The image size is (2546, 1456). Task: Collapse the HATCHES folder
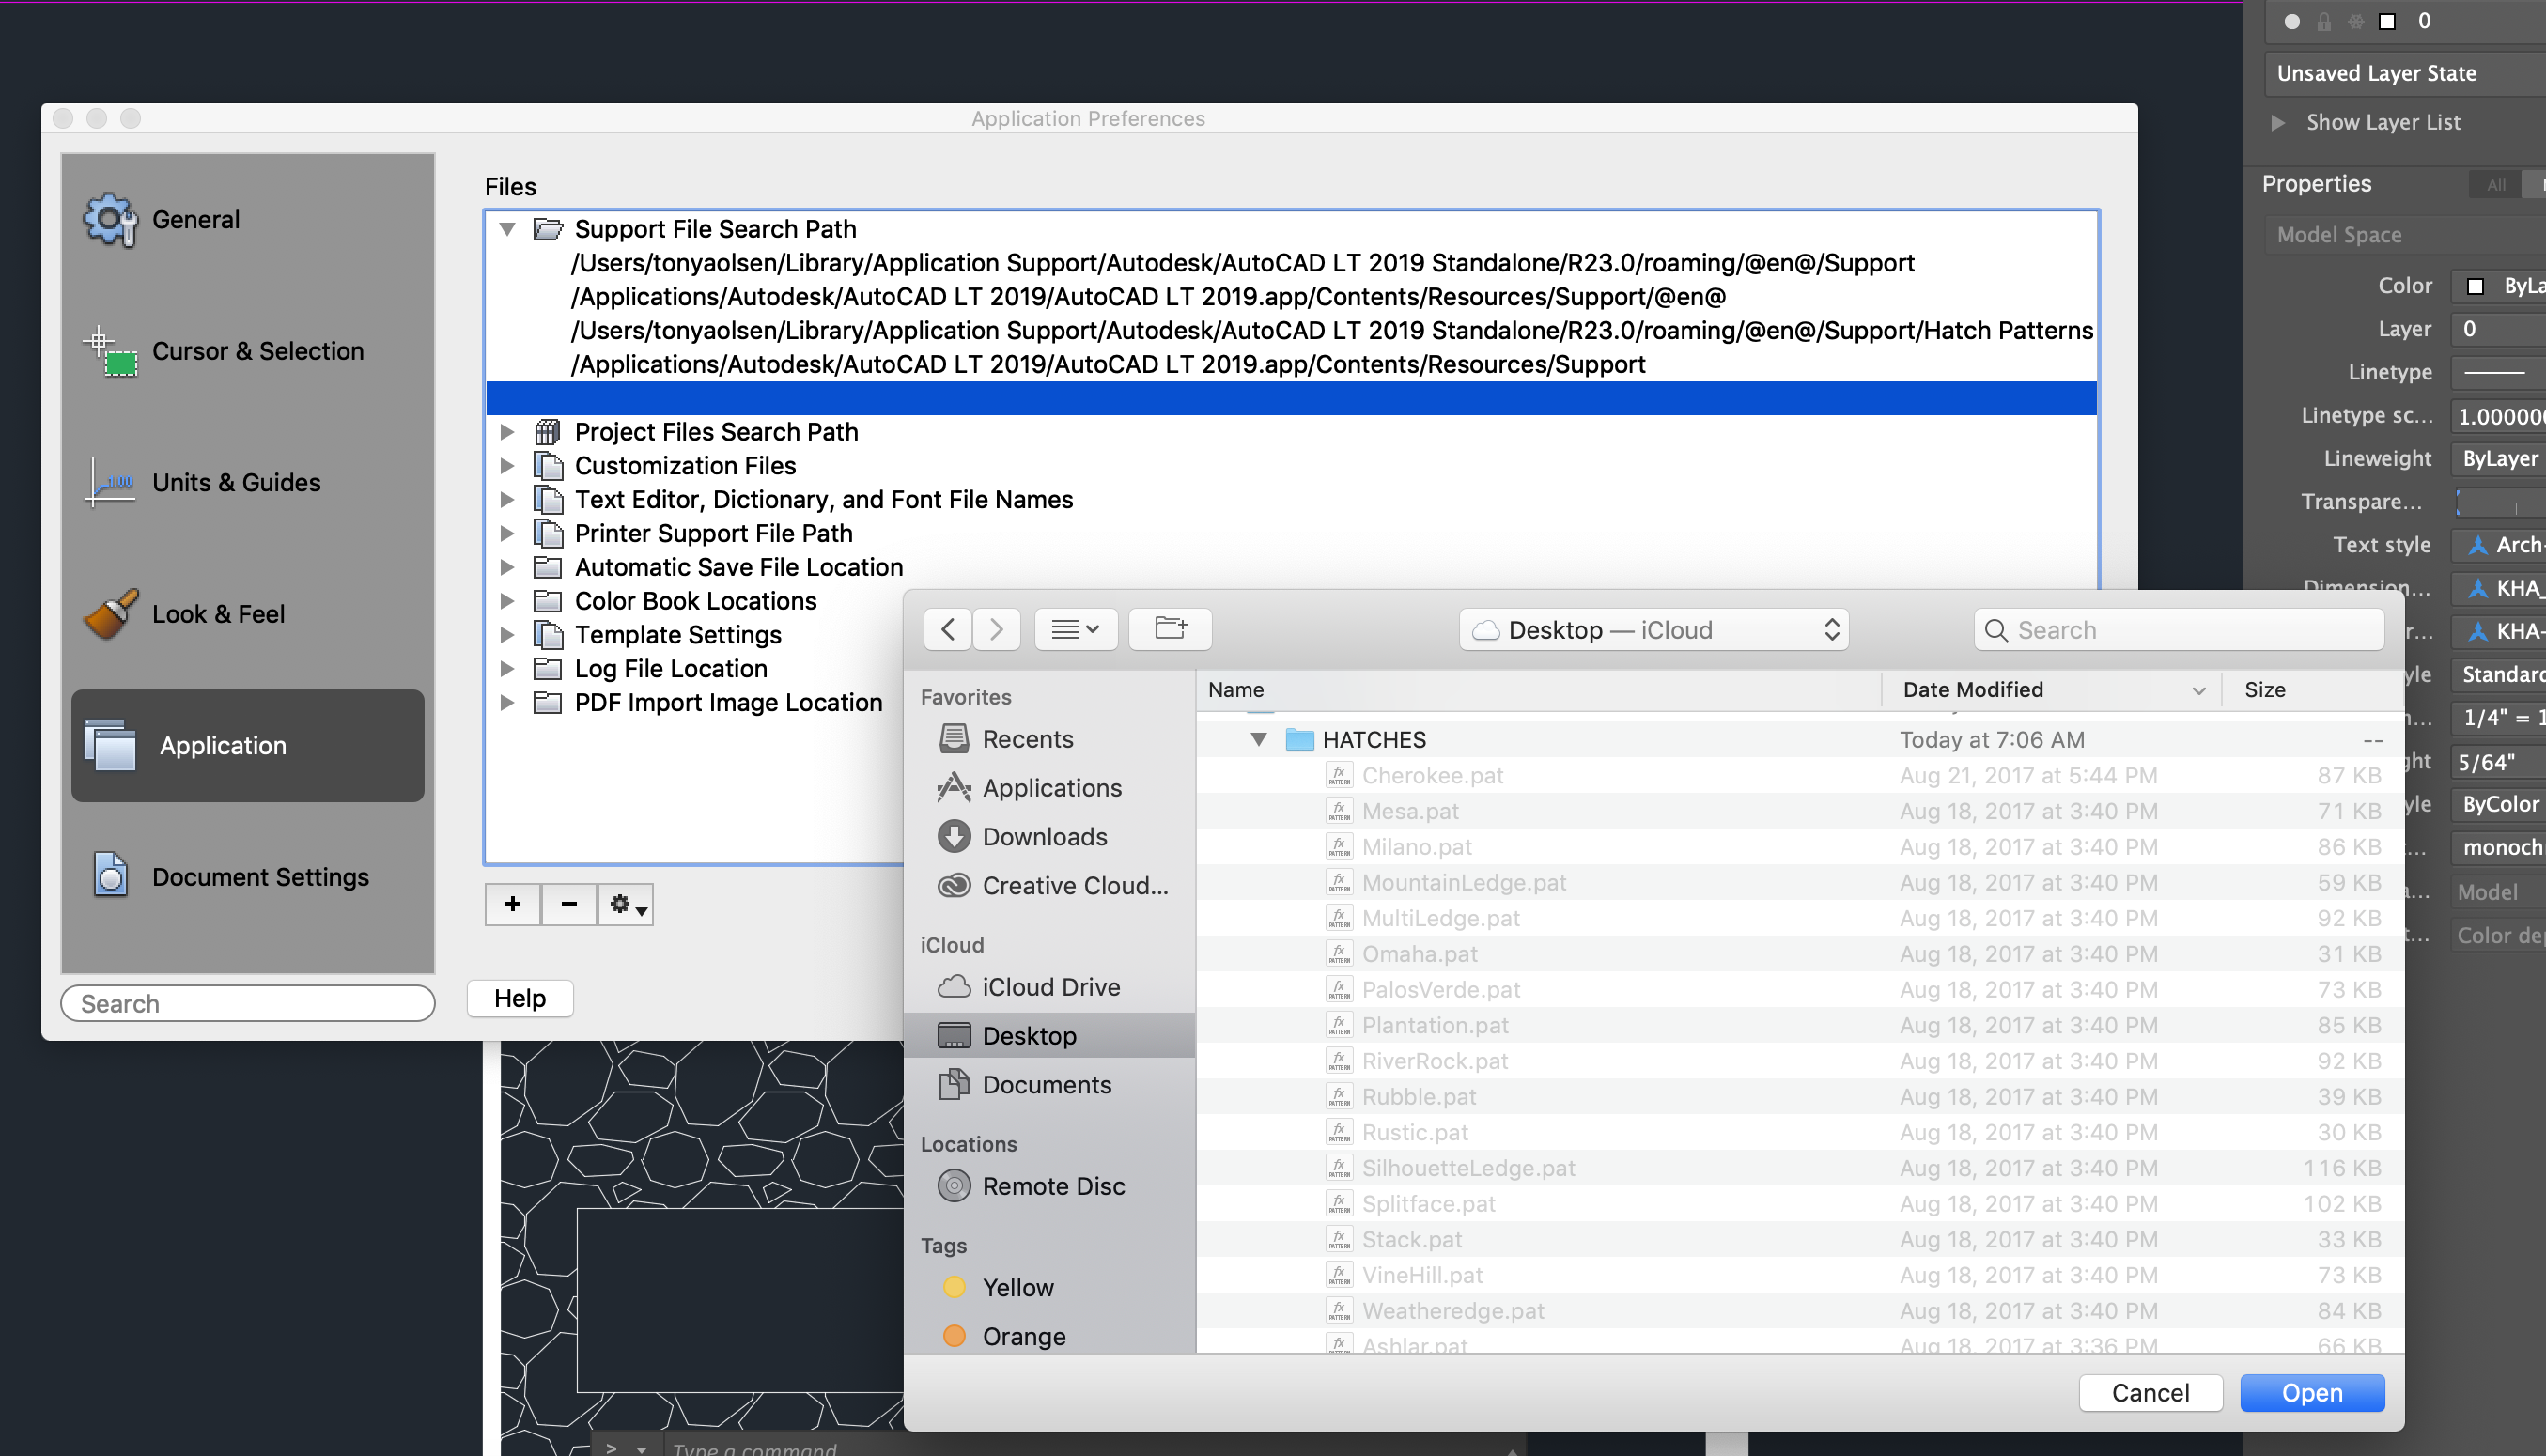click(x=1258, y=739)
